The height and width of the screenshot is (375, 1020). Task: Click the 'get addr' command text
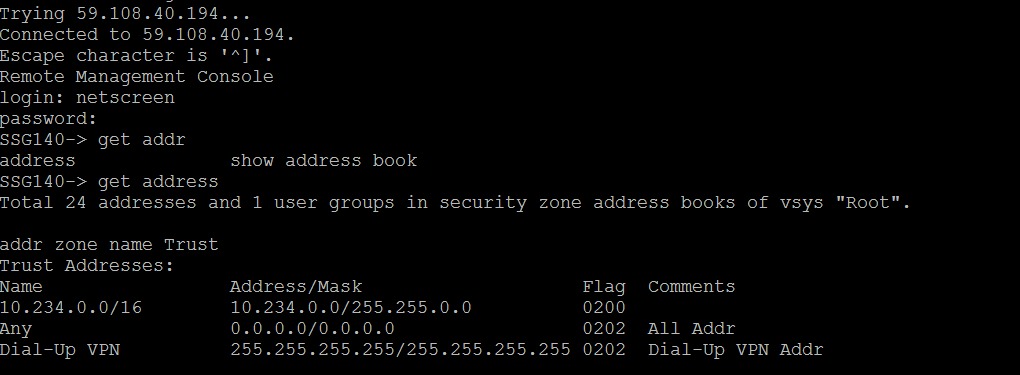(142, 140)
